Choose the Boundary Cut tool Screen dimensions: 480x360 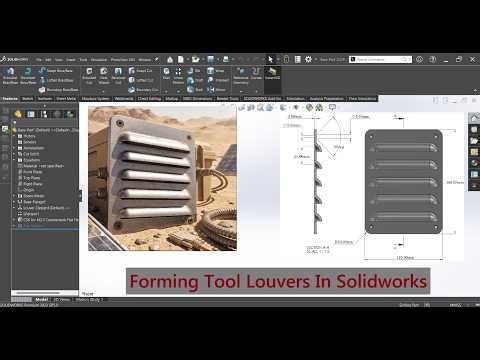click(143, 90)
